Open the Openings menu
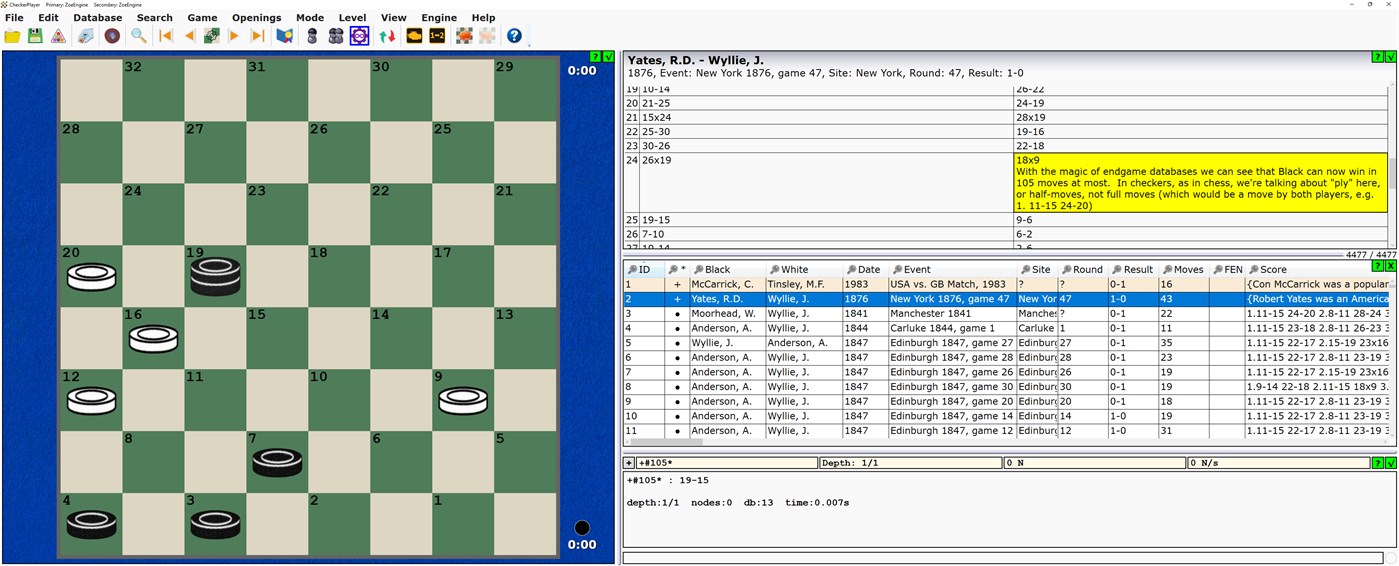The image size is (1399, 566). point(256,17)
